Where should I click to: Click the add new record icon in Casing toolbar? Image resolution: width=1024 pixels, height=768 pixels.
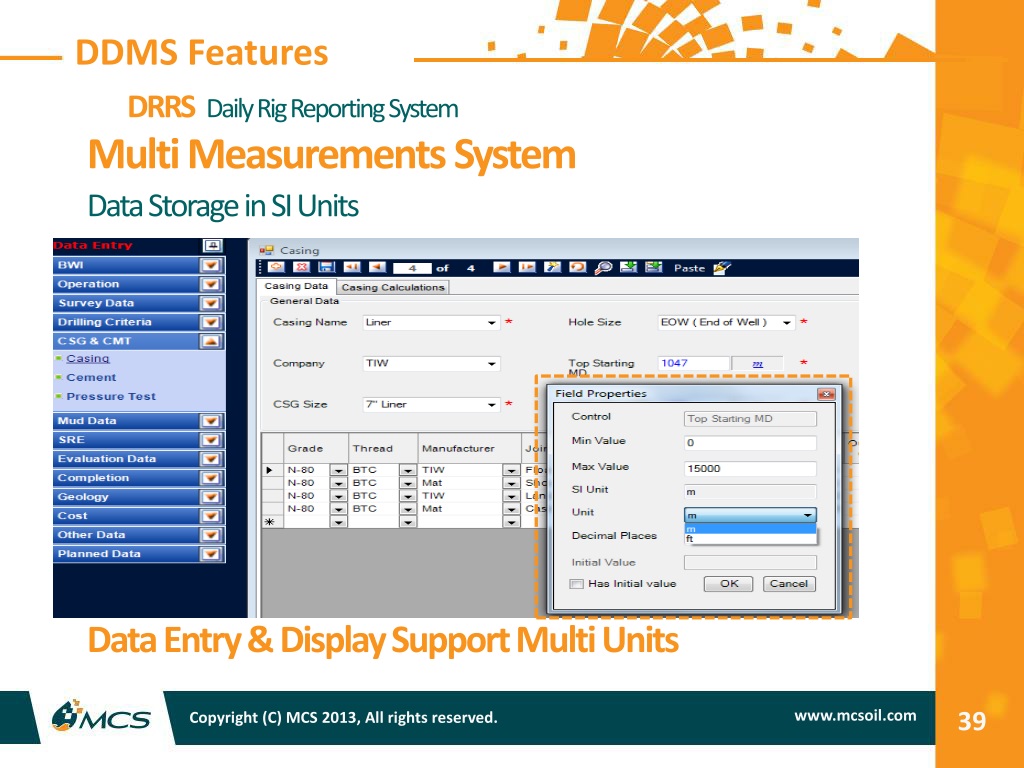pos(276,267)
